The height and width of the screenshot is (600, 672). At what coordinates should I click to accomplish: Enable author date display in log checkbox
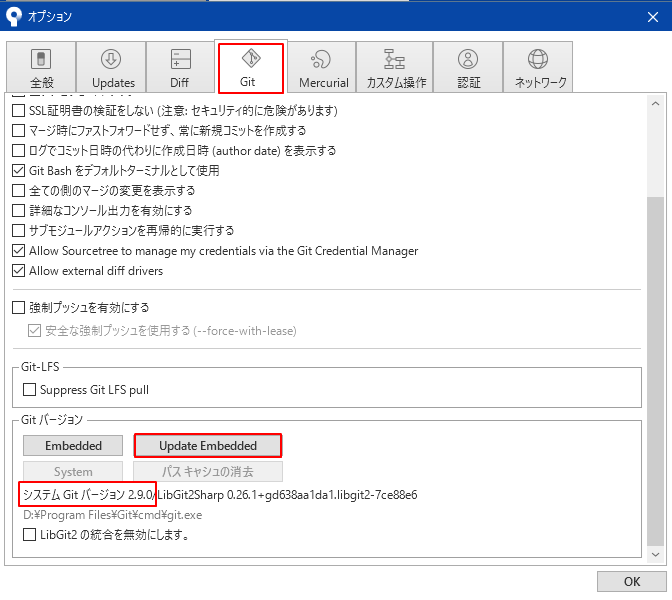[18, 150]
